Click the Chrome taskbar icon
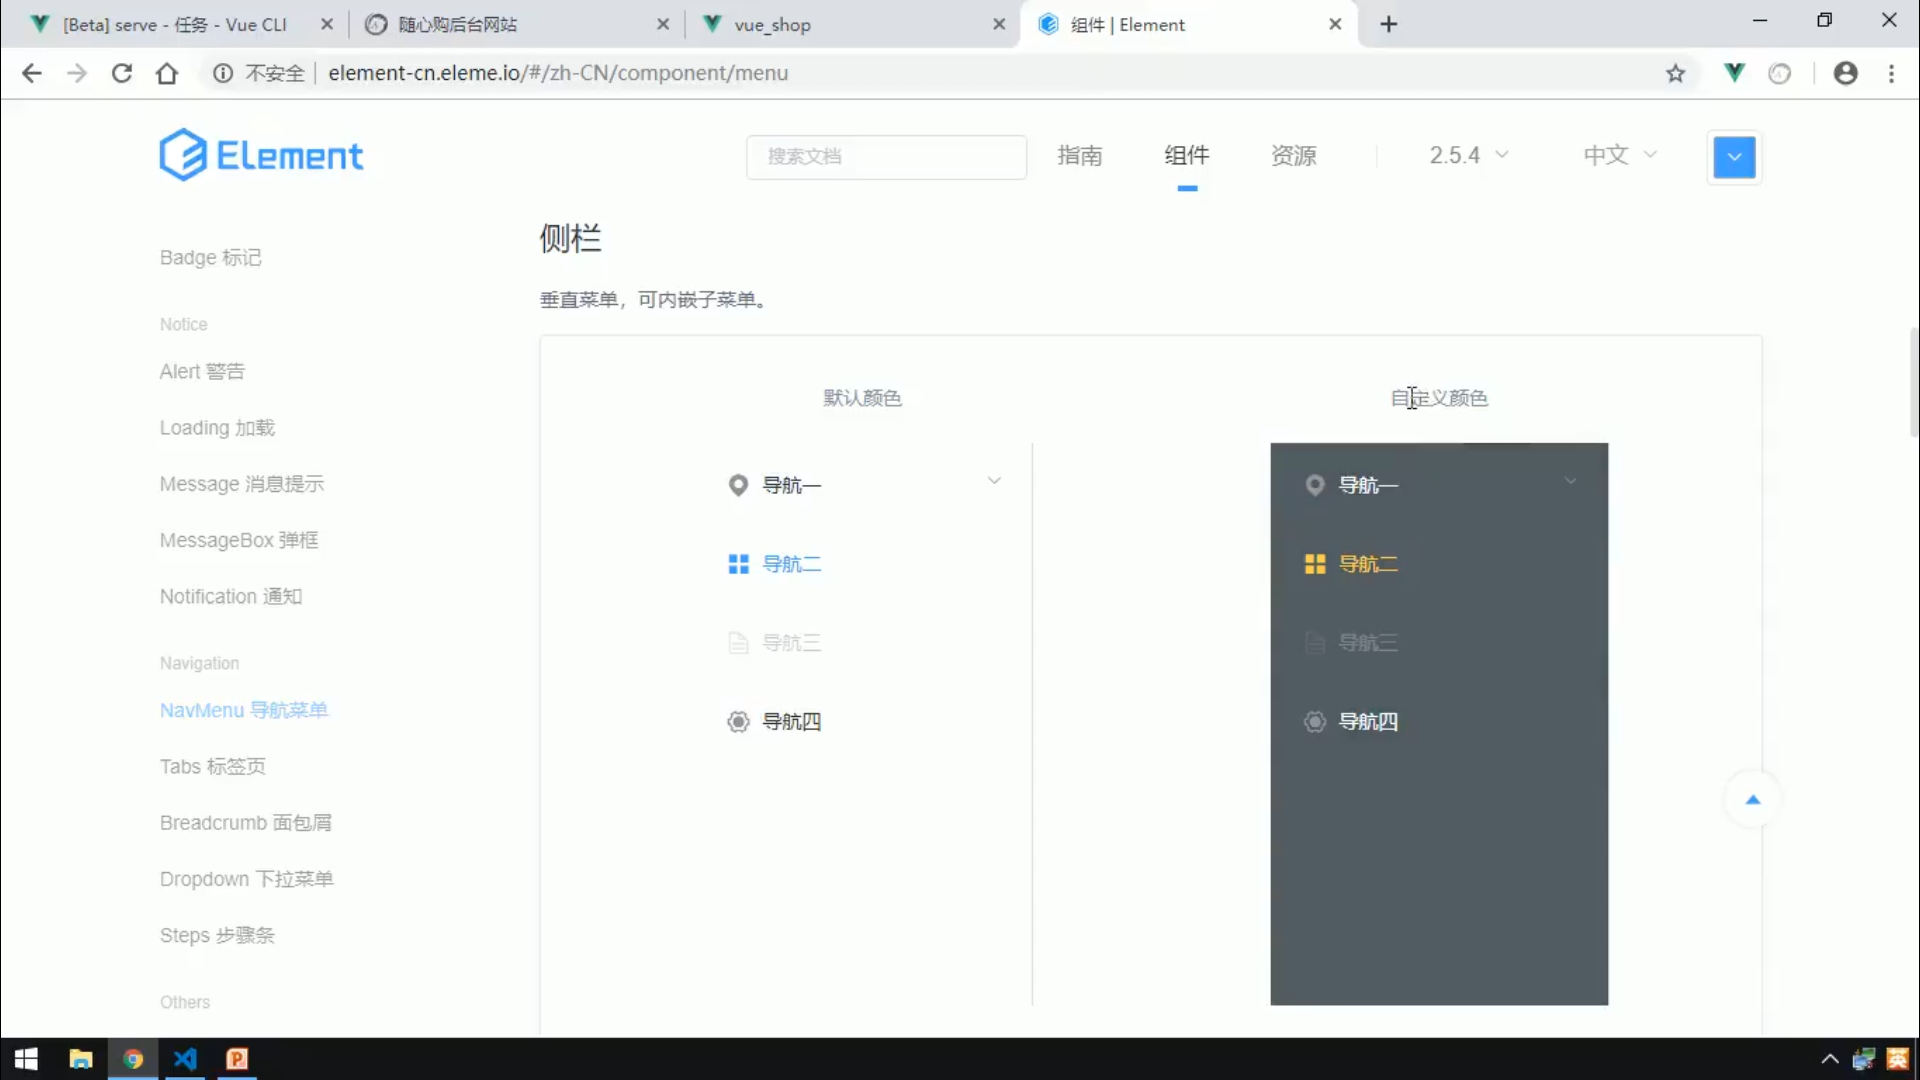 pyautogui.click(x=132, y=1059)
